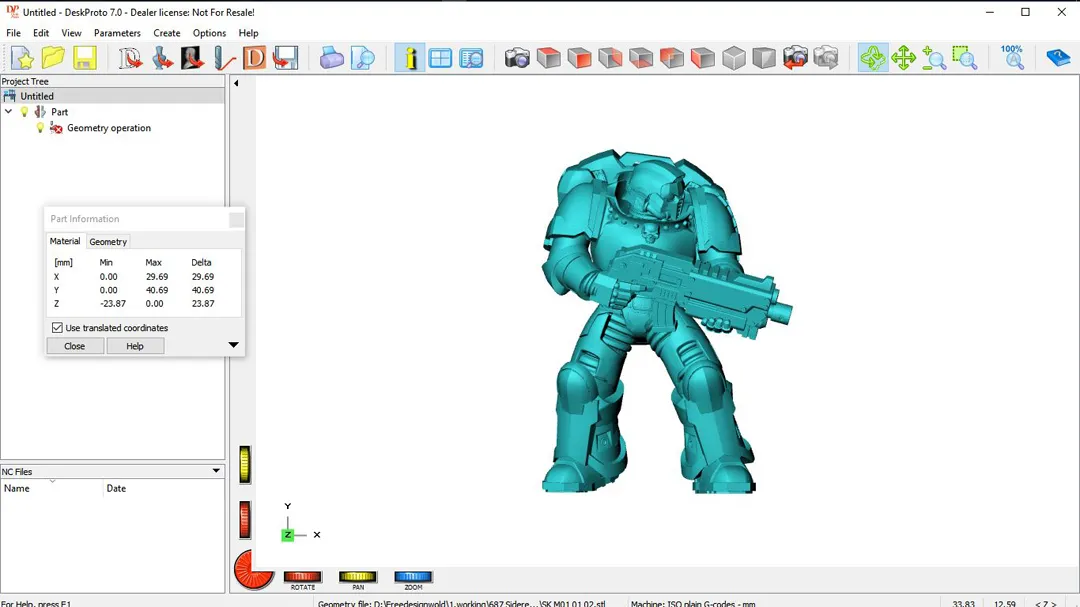The image size is (1080, 607).
Task: Click the orange D wizard icon
Action: [x=254, y=58]
